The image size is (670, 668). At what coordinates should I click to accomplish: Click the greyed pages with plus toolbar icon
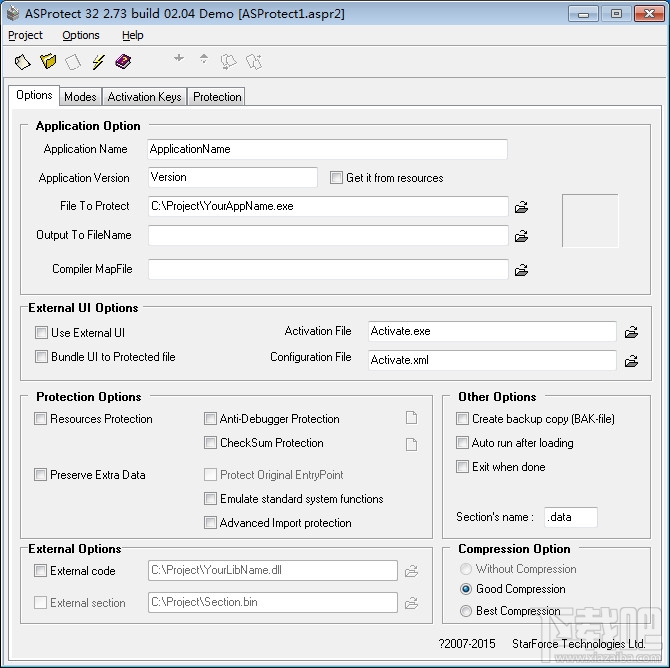point(254,62)
